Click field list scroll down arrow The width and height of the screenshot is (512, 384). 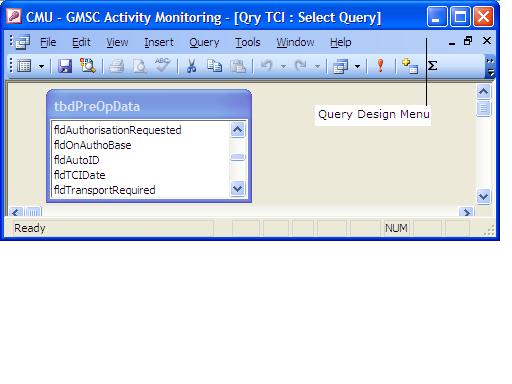(238, 189)
